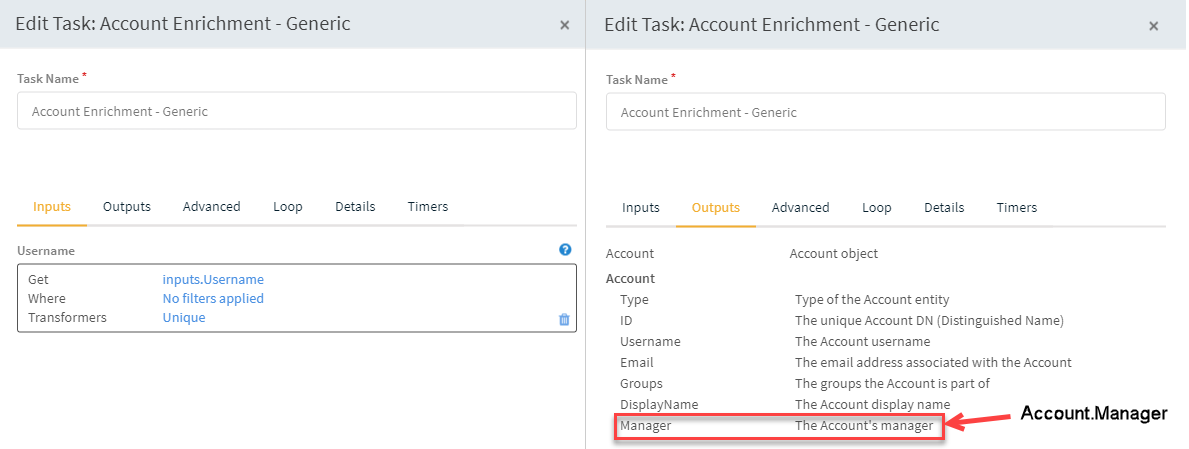Screen dimensions: 1189x449
Task: Open the Details tab in left panel
Action: [355, 207]
